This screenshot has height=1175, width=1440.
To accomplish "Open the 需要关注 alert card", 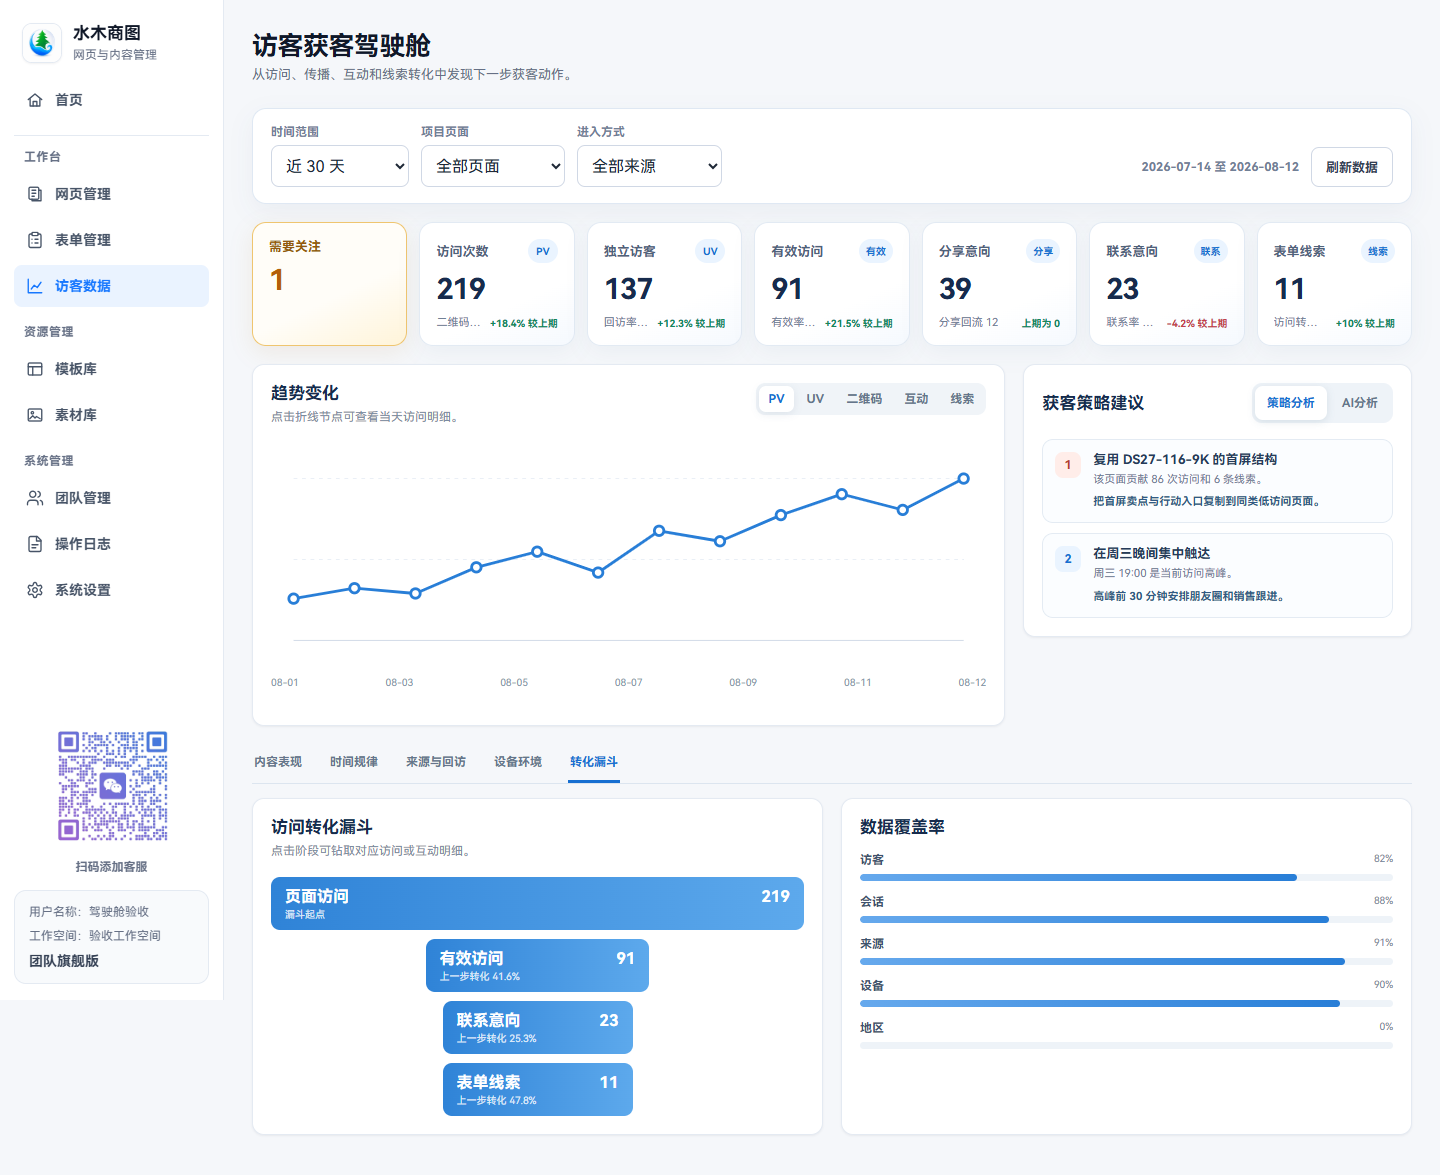I will click(330, 284).
